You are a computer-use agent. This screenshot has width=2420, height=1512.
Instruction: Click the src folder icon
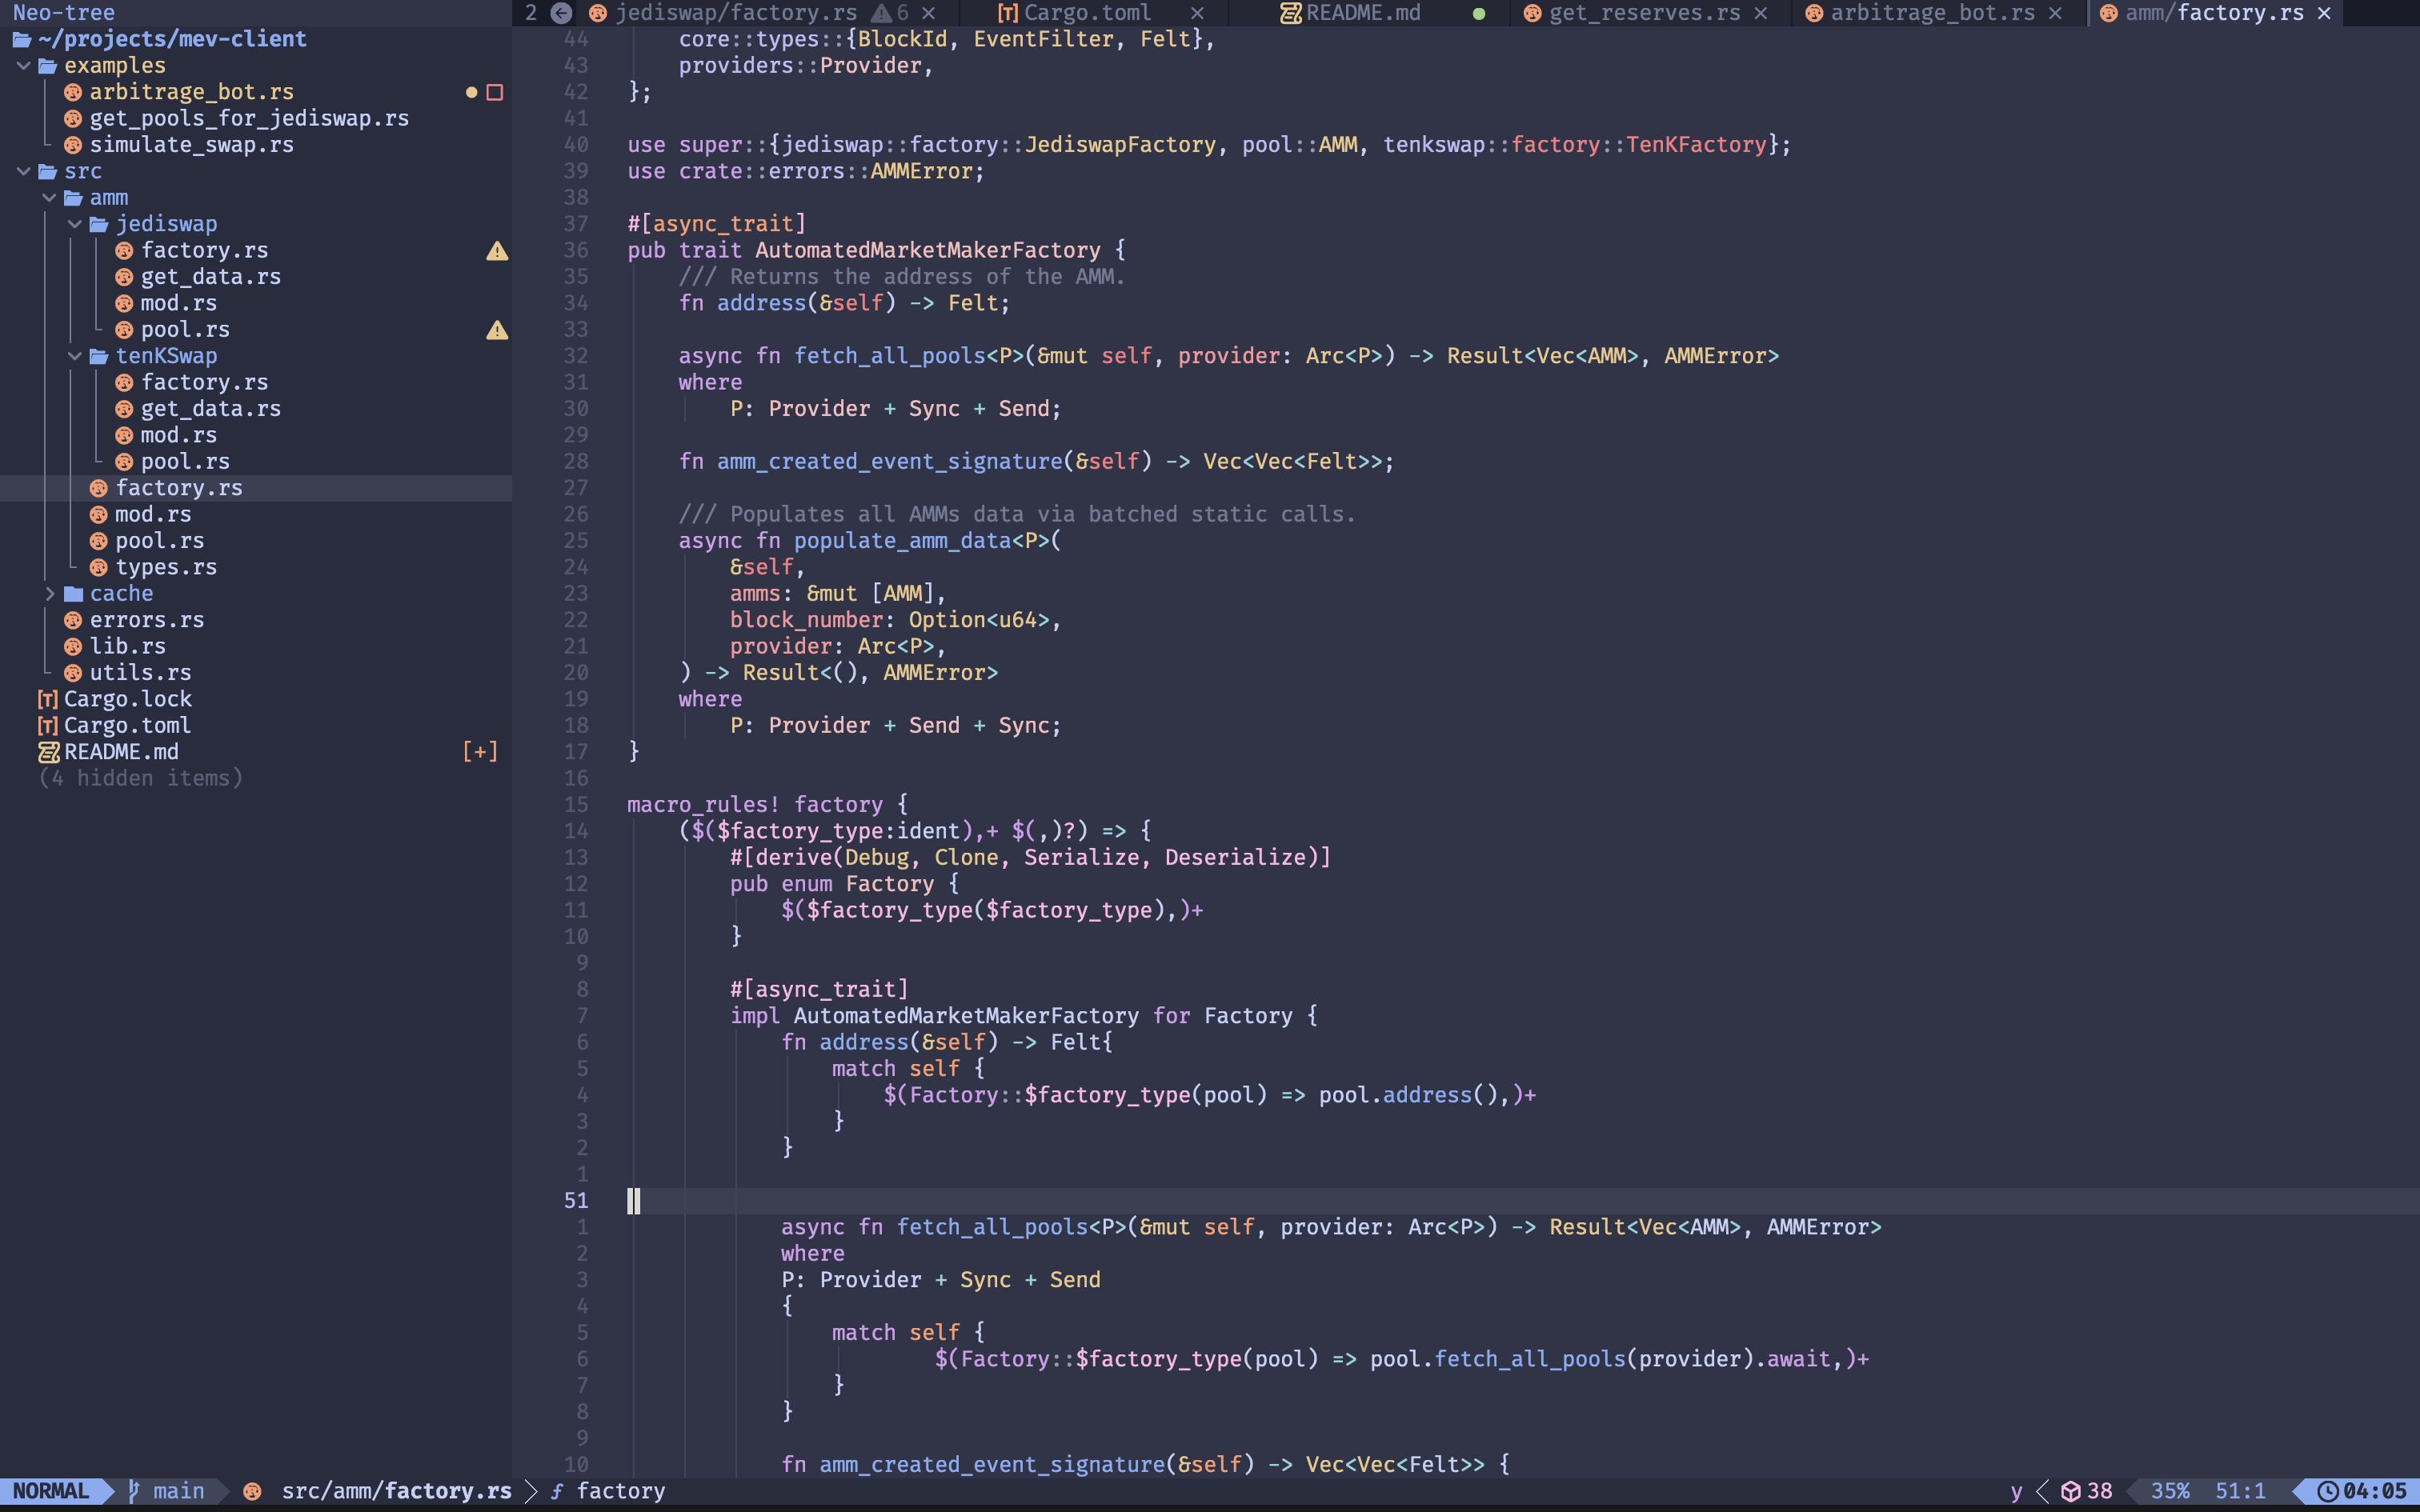[48, 171]
